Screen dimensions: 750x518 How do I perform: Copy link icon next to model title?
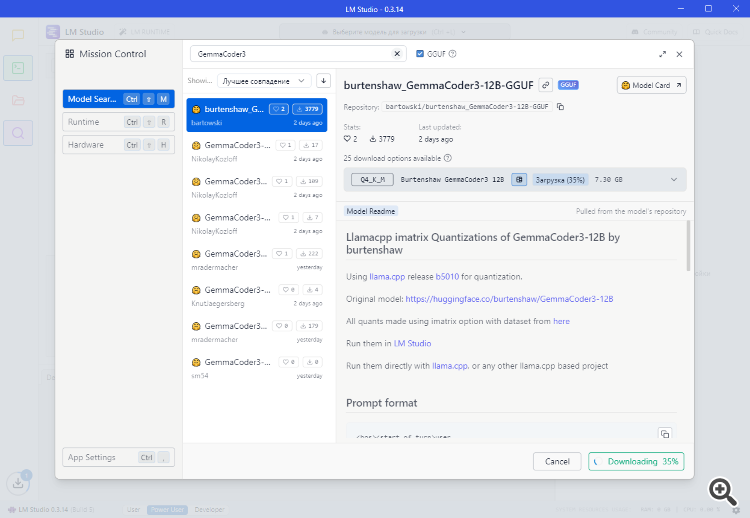545,85
